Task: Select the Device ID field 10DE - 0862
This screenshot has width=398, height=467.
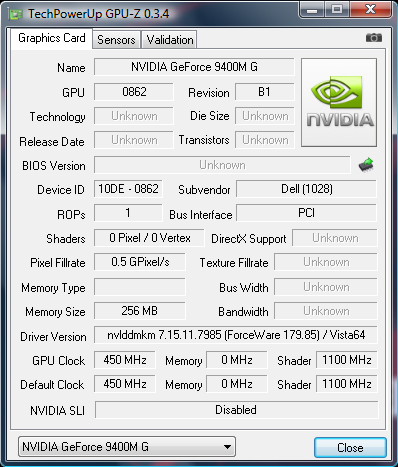Action: [128, 189]
